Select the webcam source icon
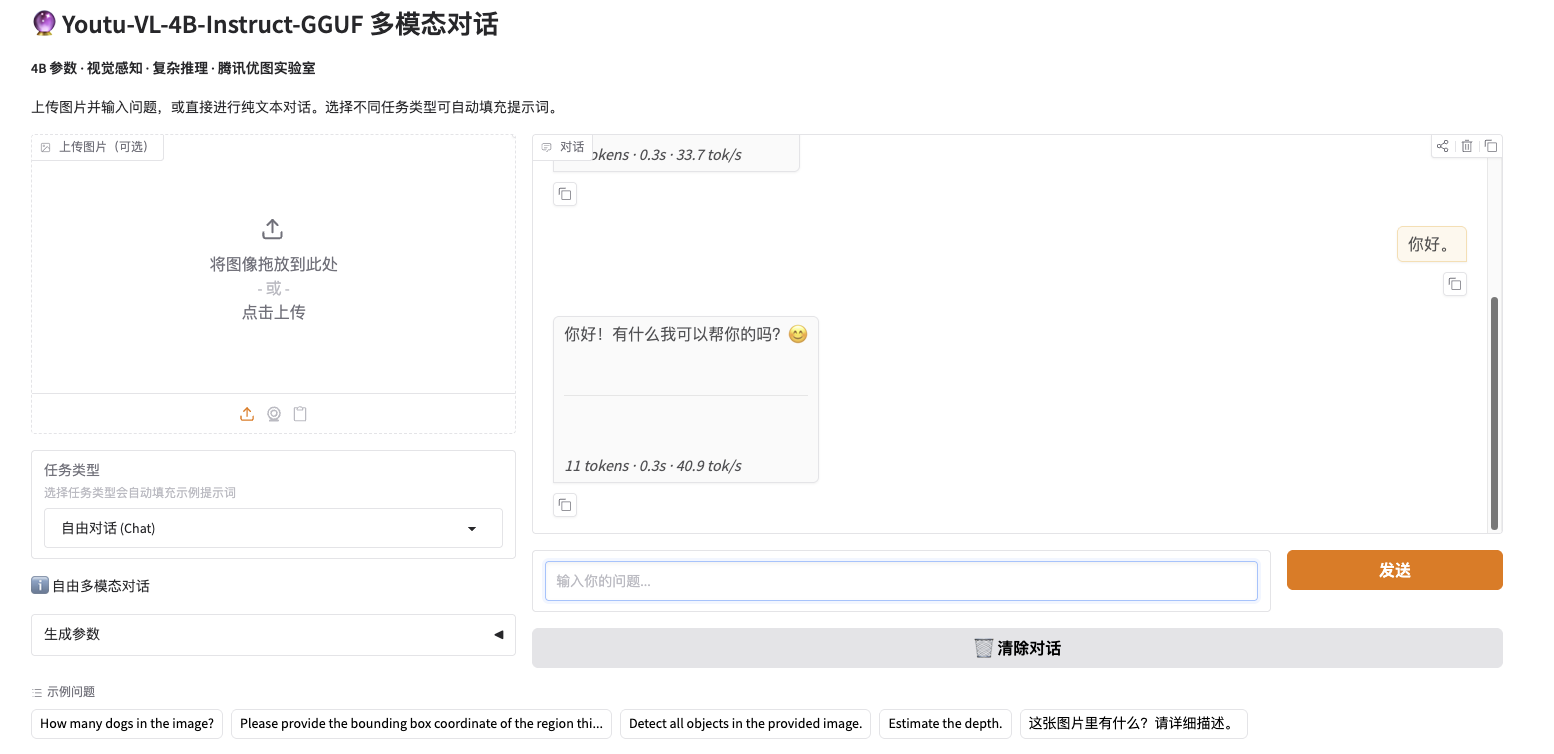 click(274, 414)
